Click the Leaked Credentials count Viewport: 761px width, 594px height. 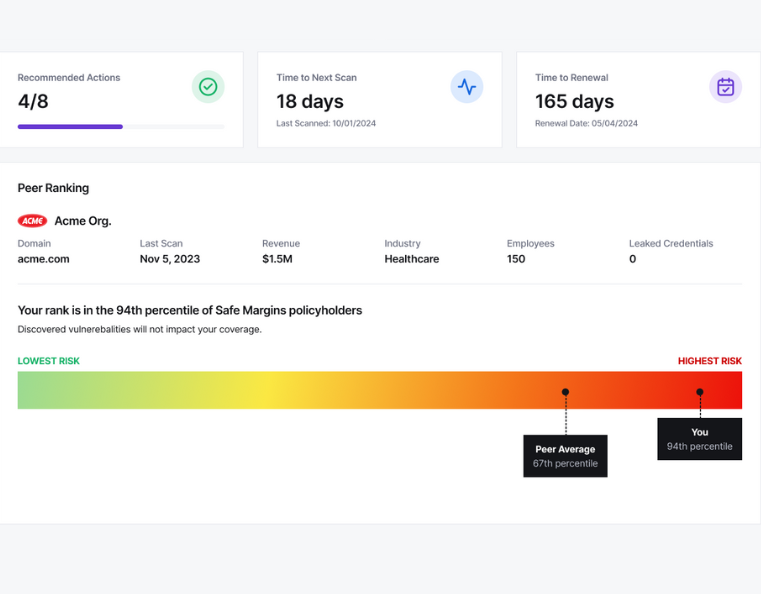pos(632,259)
